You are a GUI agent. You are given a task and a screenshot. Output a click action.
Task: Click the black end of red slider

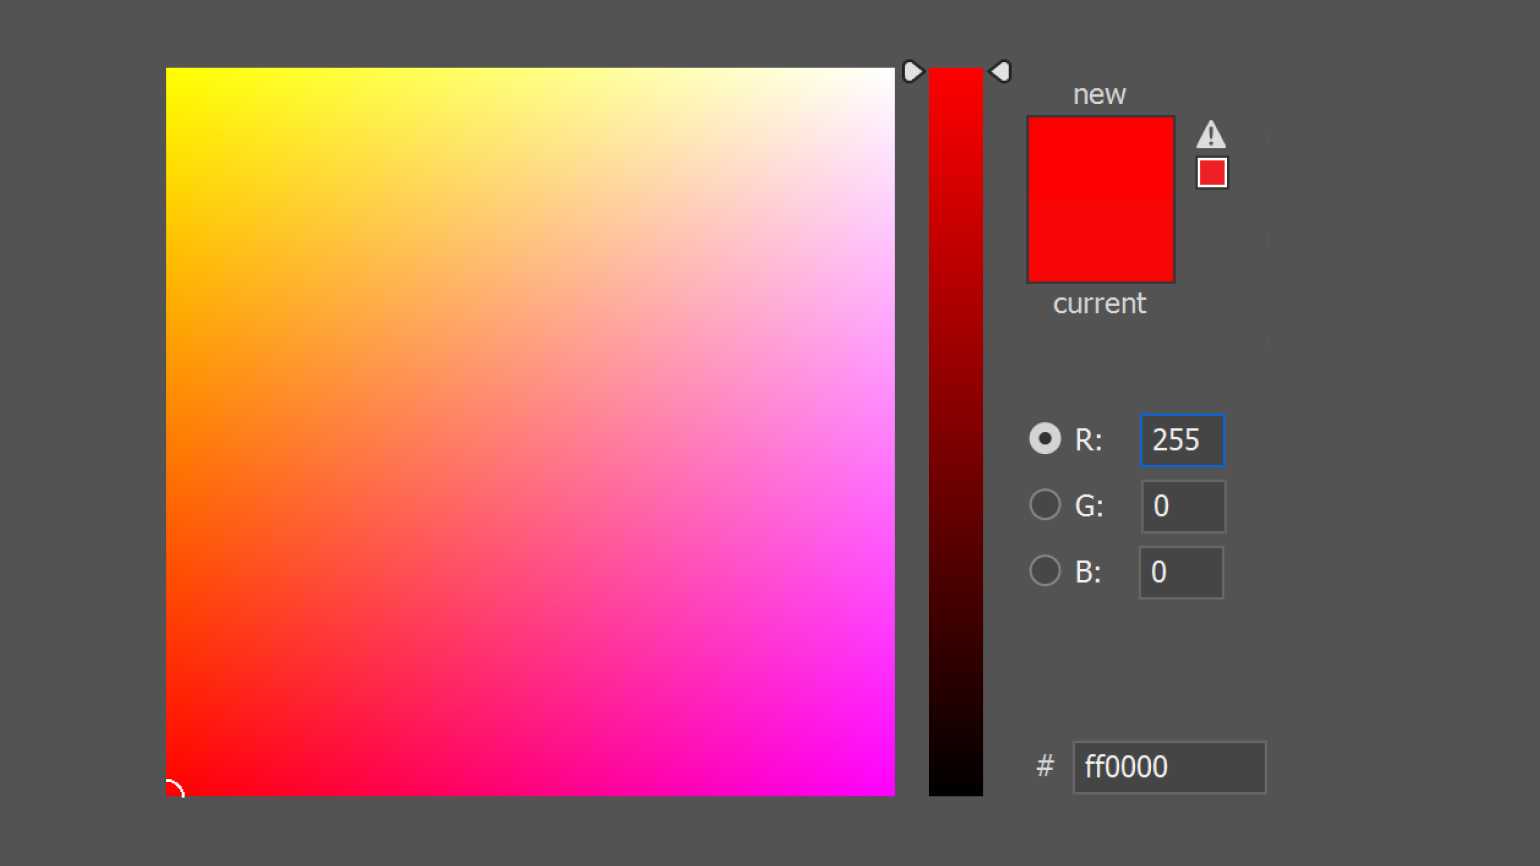coord(956,790)
